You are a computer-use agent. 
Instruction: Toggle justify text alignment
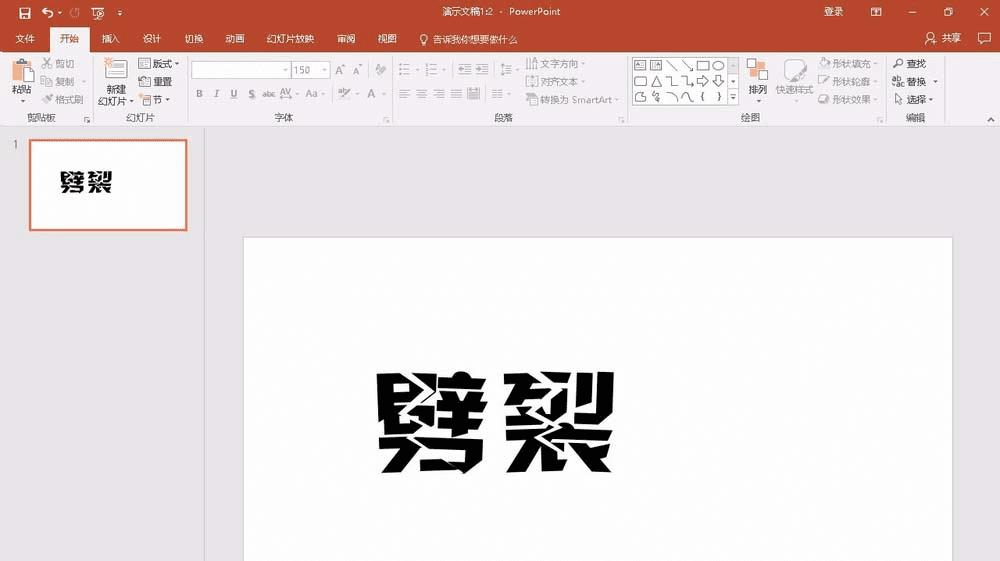[456, 94]
